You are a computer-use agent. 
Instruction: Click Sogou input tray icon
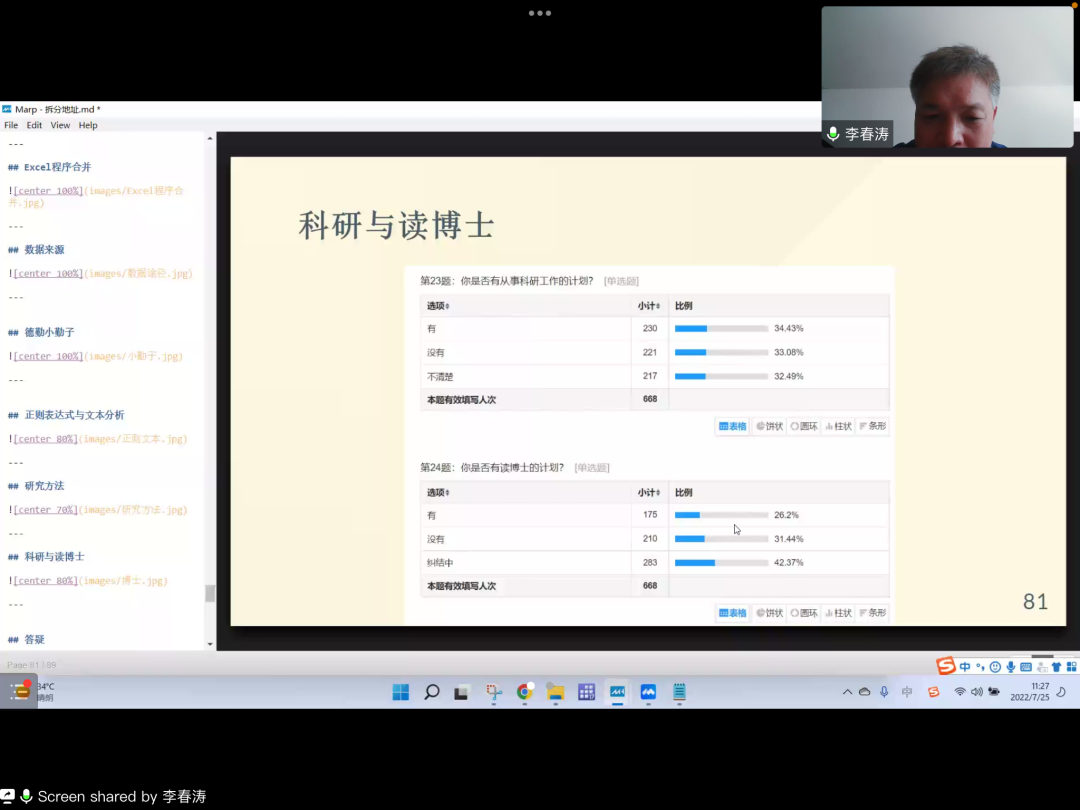933,692
